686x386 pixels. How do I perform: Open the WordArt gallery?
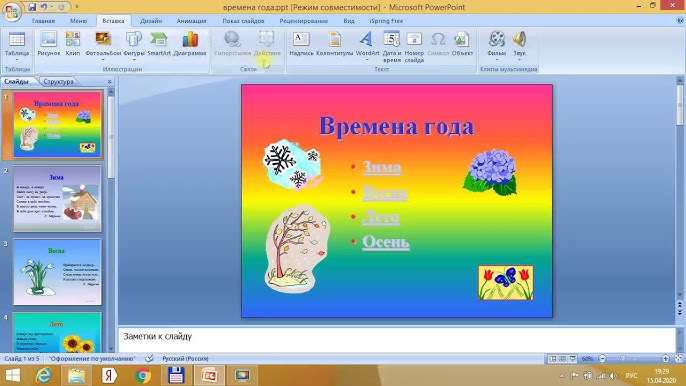pyautogui.click(x=367, y=46)
